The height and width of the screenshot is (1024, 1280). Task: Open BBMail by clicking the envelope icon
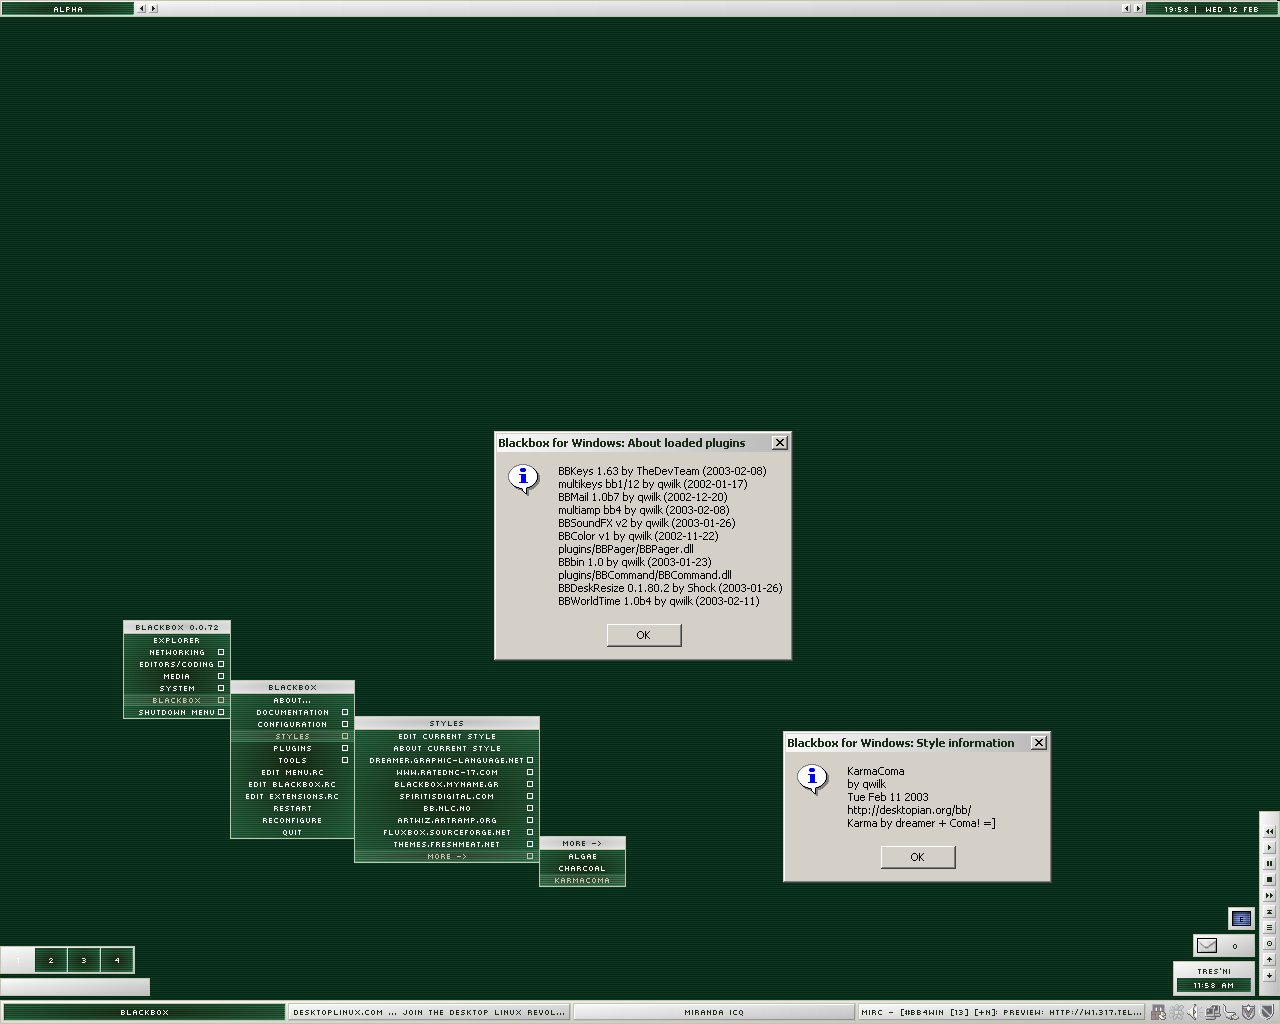pyautogui.click(x=1207, y=946)
